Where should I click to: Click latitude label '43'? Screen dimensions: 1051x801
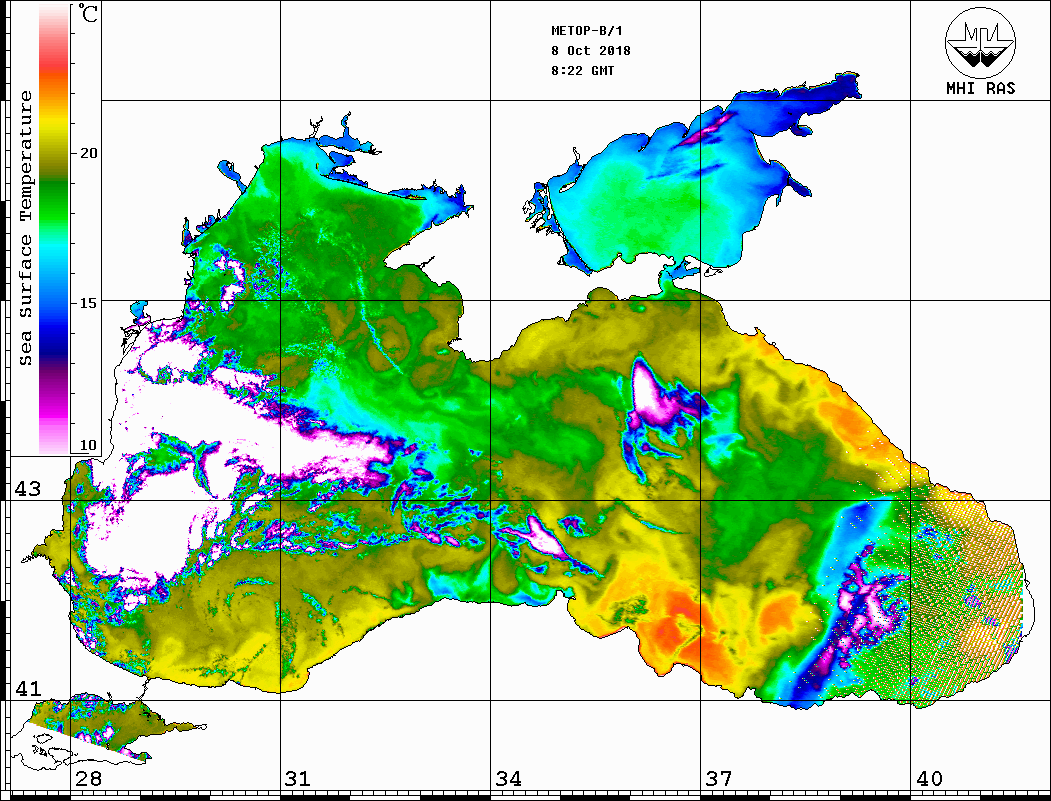[28, 489]
